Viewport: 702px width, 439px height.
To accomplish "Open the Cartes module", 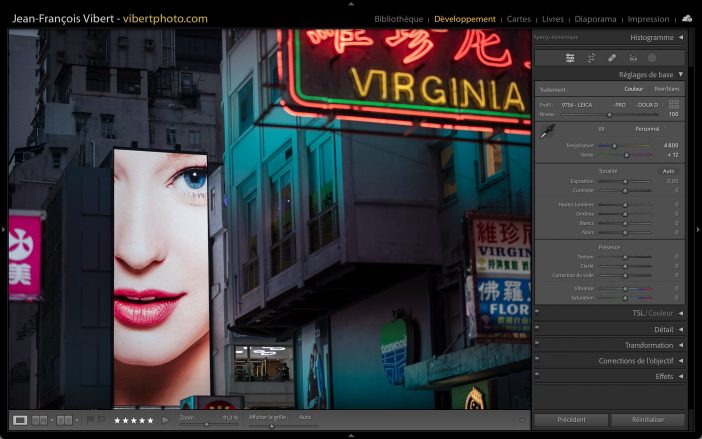I will coord(519,19).
